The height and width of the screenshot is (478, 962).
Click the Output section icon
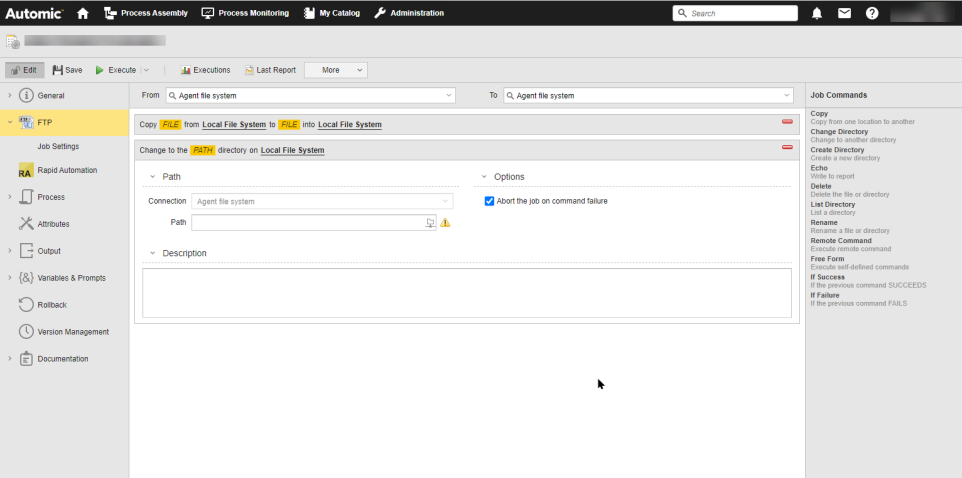click(x=26, y=251)
